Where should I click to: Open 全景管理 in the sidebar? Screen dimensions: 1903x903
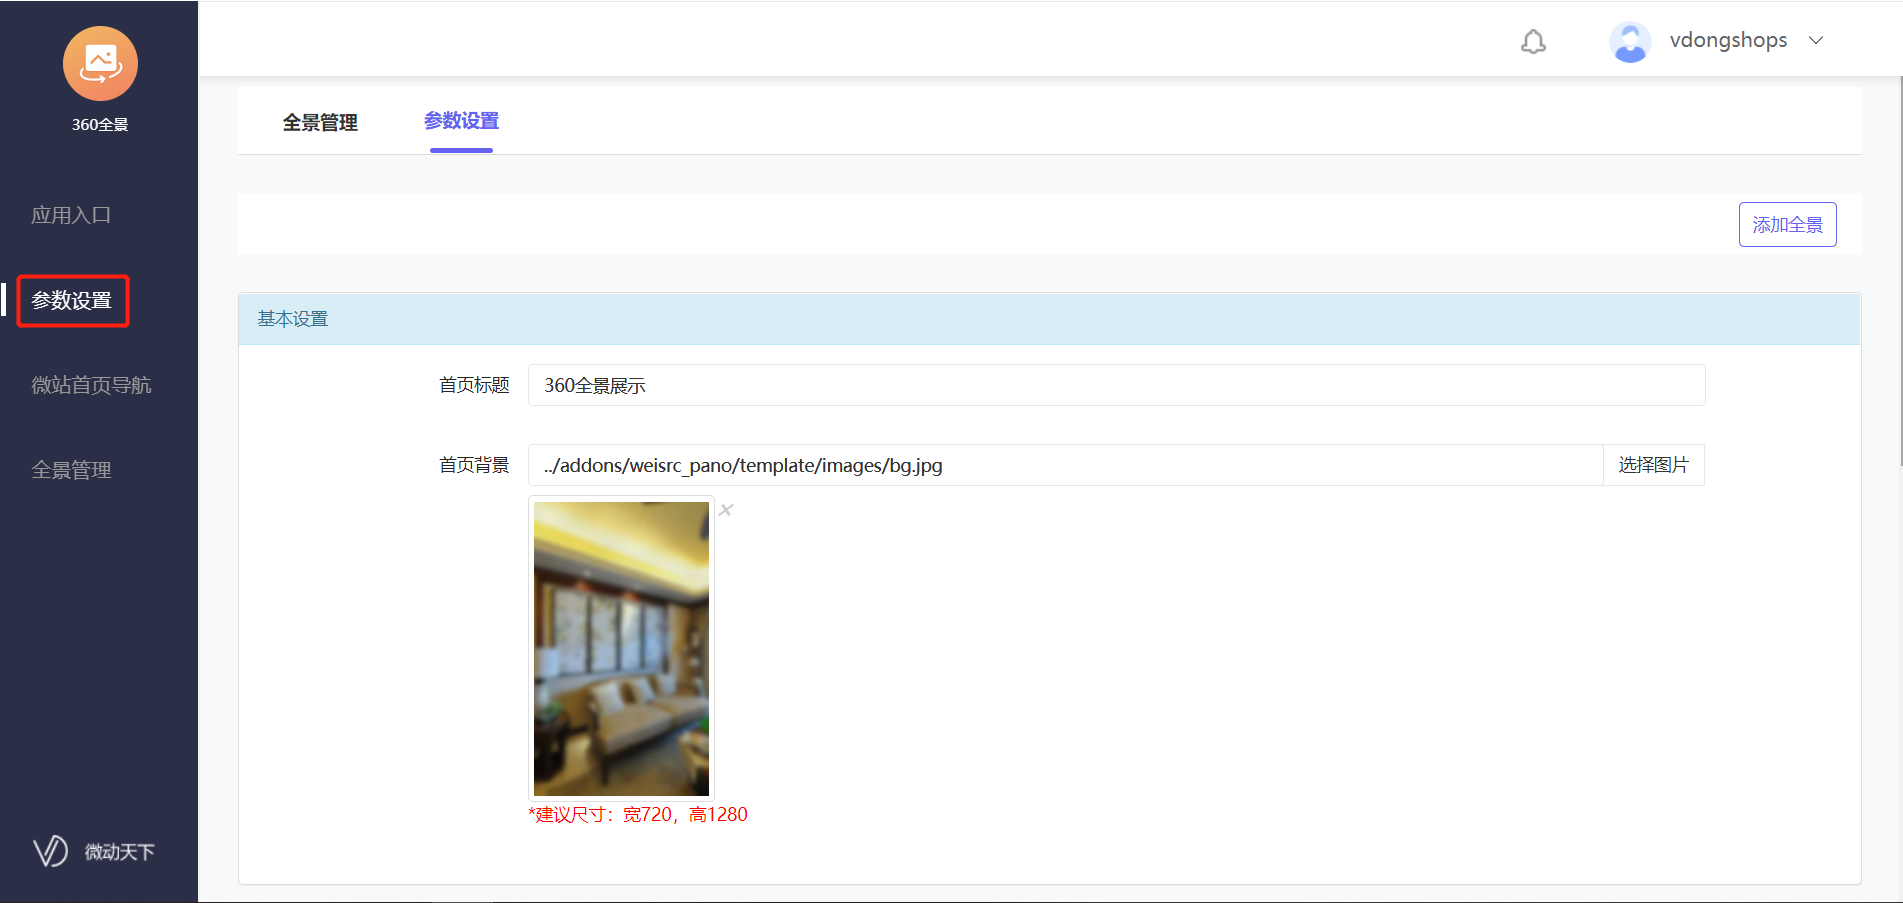pyautogui.click(x=71, y=470)
